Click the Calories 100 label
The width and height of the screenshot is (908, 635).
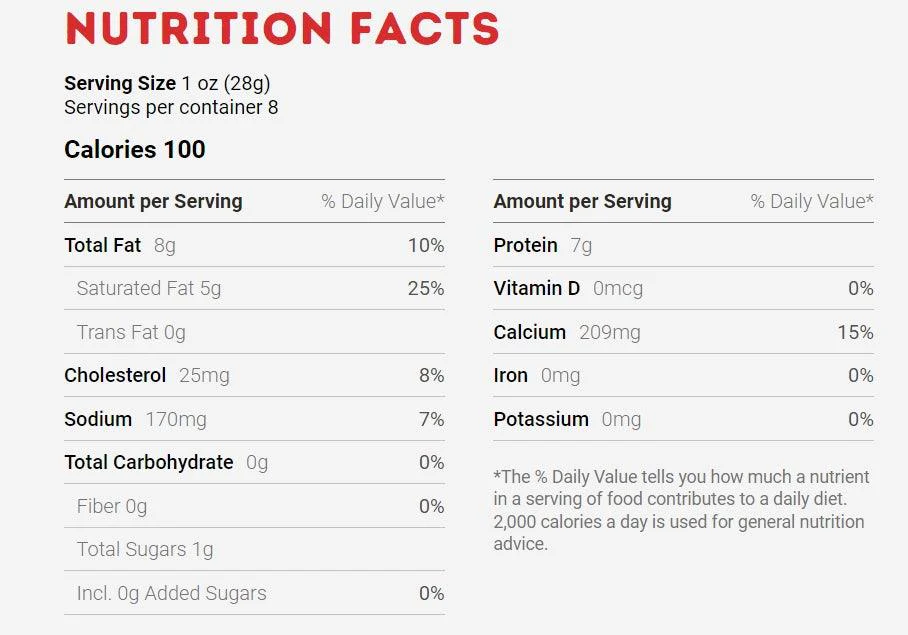[134, 150]
